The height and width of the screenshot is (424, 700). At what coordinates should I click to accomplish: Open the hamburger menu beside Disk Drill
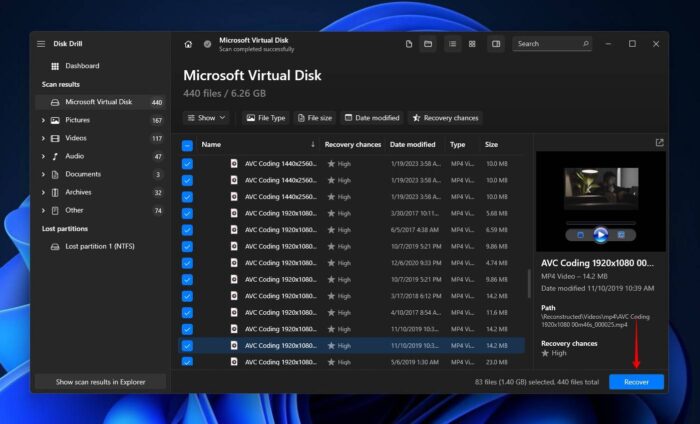point(41,44)
